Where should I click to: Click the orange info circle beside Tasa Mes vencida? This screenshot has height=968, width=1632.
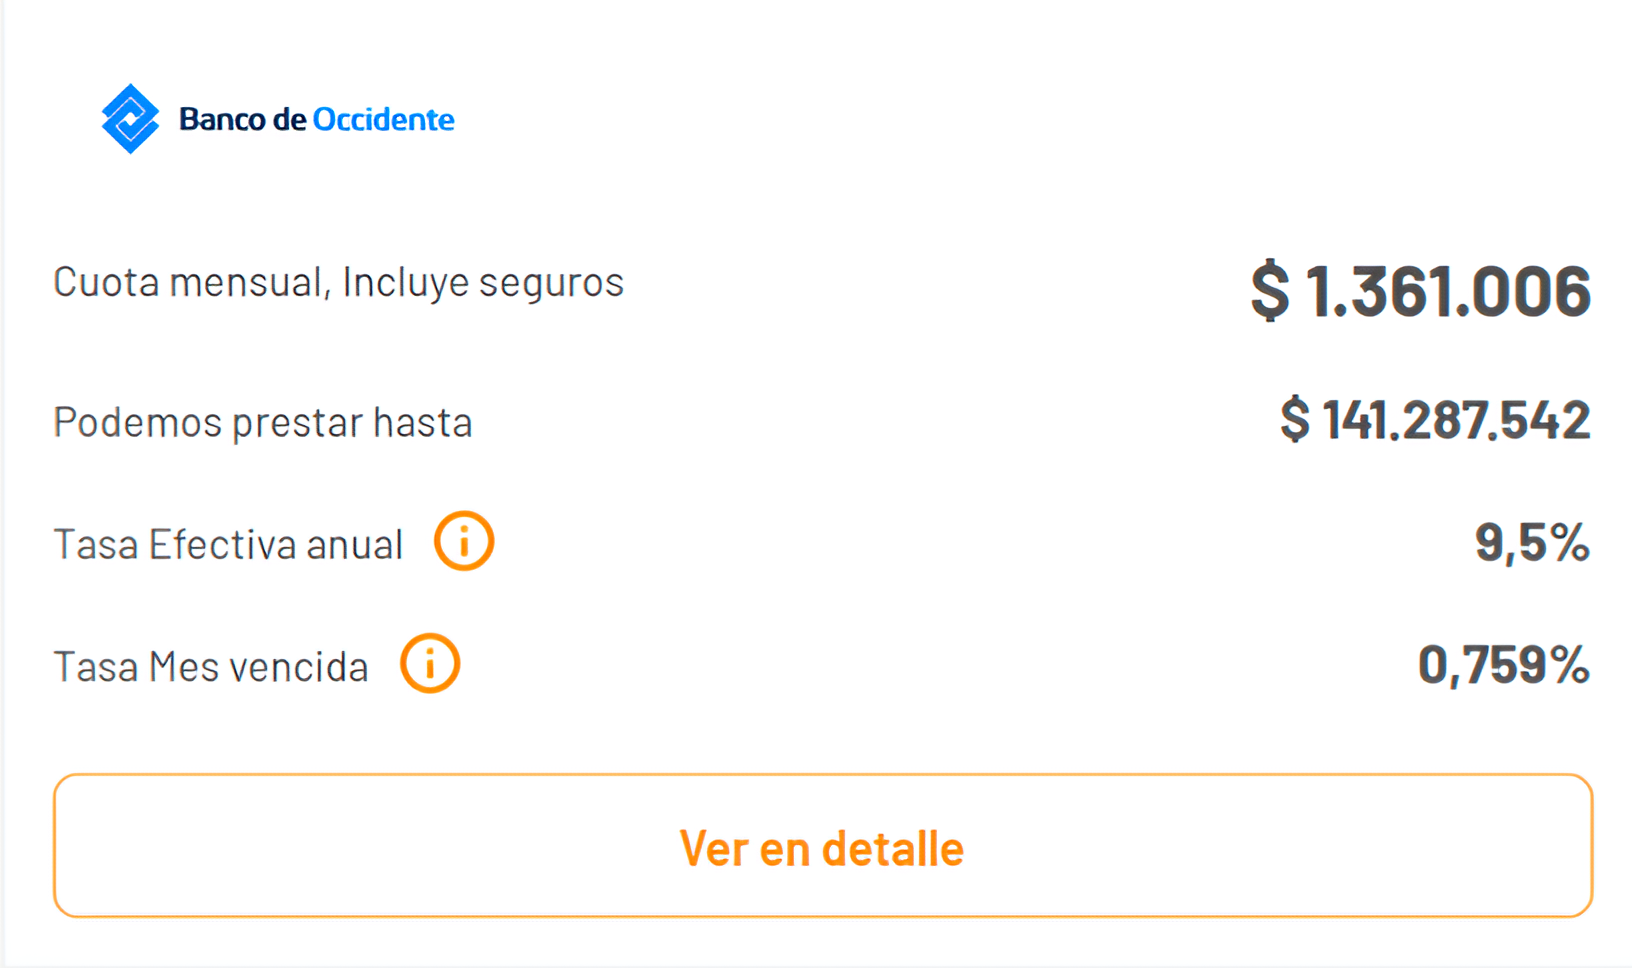click(x=430, y=662)
